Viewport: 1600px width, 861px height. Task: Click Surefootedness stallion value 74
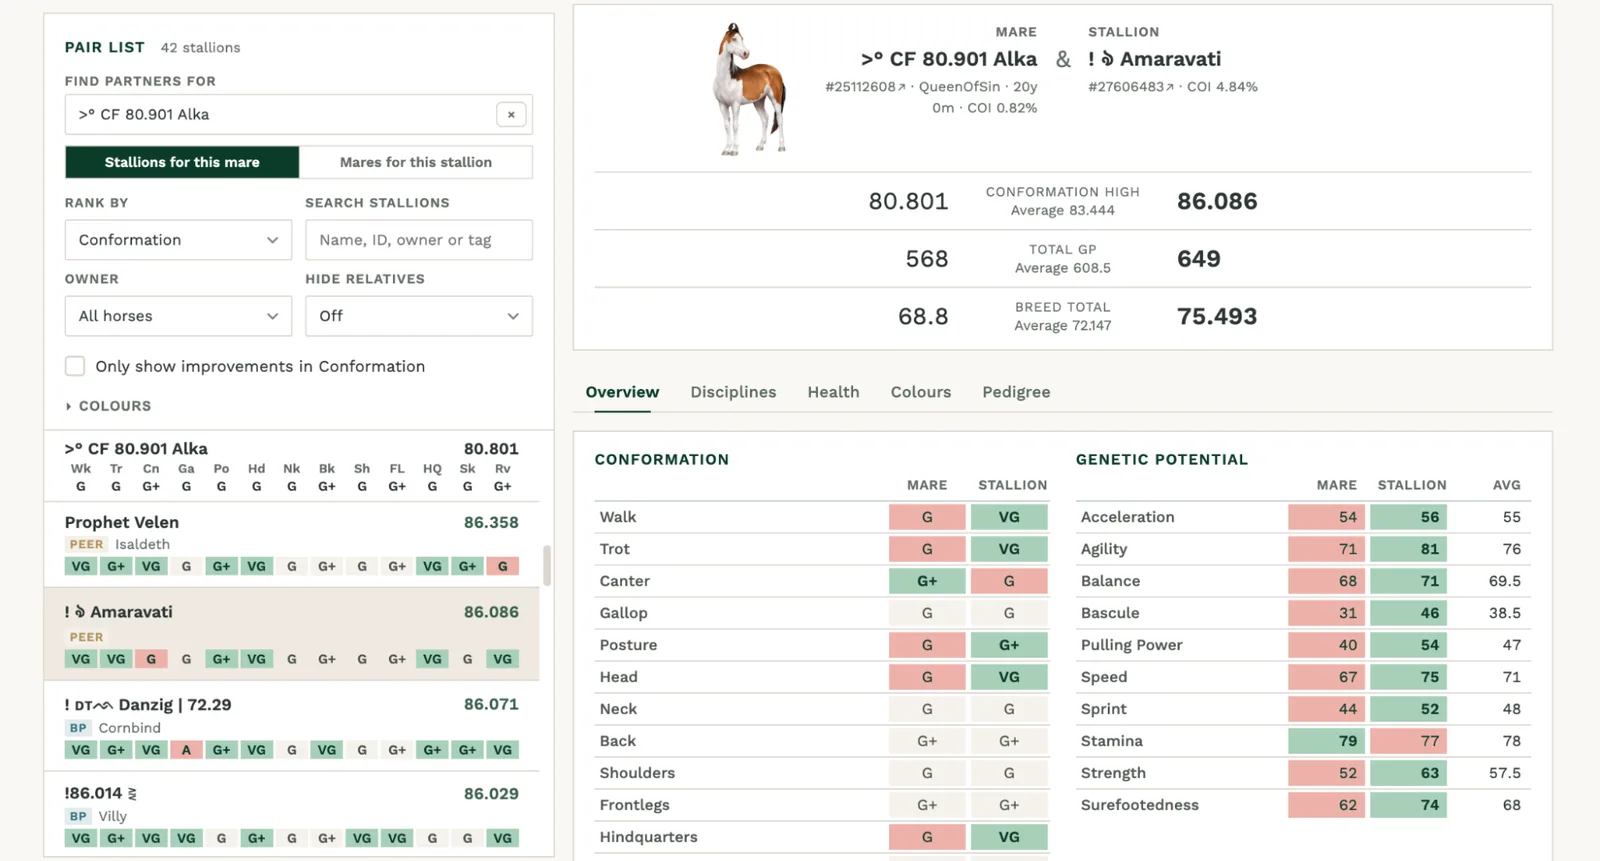tap(1408, 805)
